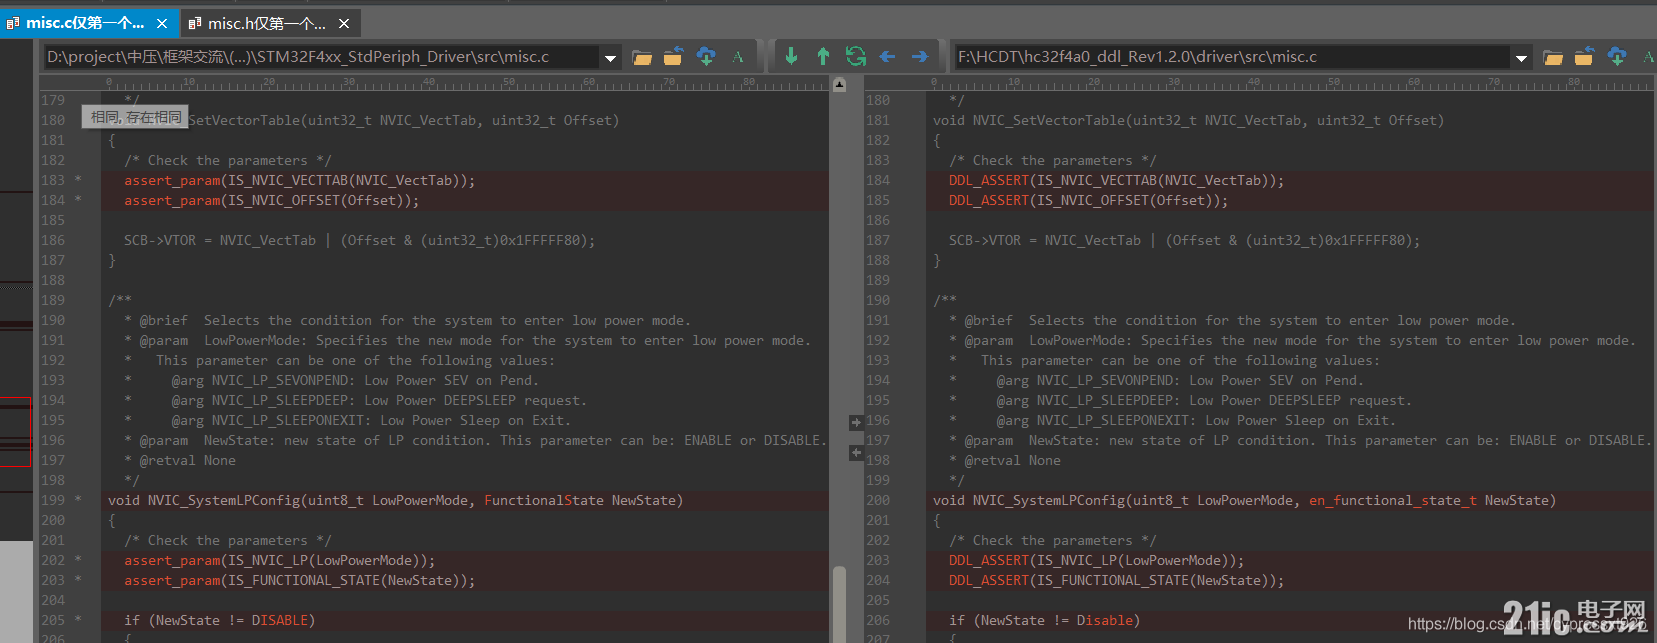Click left pane cloud download icon
Screen dimensions: 1657x643
coord(706,56)
